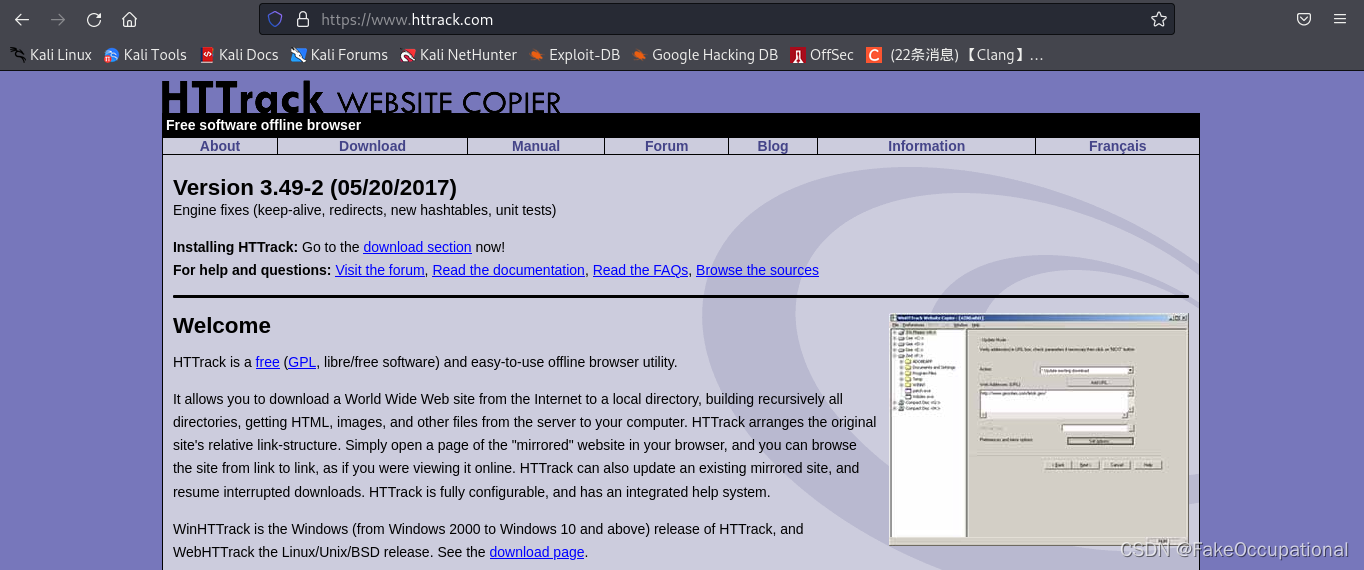Open the Clang CSDN bookmark

coord(955,55)
